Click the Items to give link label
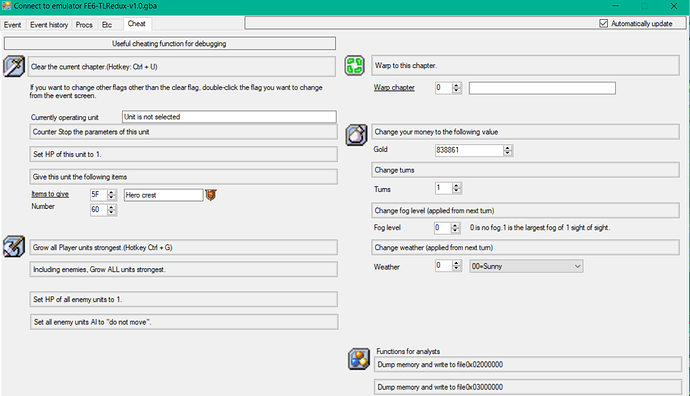The image size is (690, 396). (50, 194)
